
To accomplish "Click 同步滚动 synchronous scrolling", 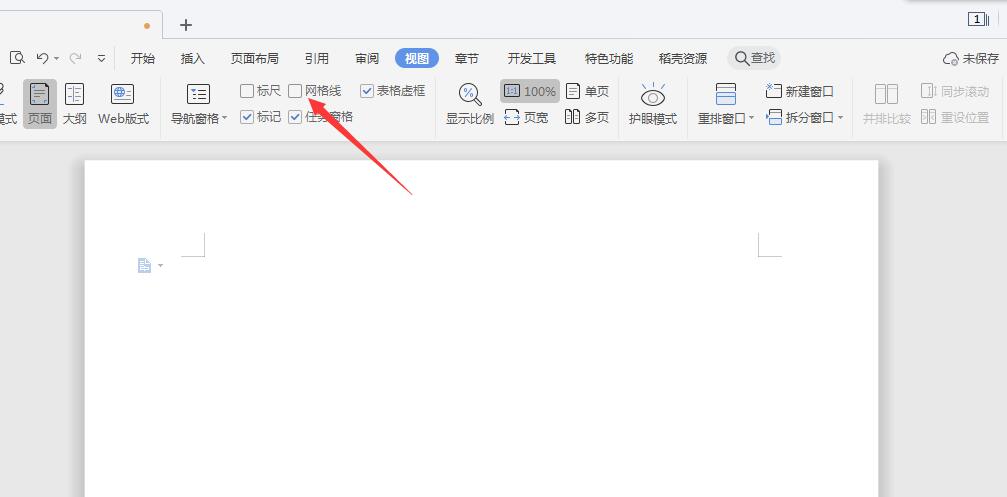I will point(955,91).
